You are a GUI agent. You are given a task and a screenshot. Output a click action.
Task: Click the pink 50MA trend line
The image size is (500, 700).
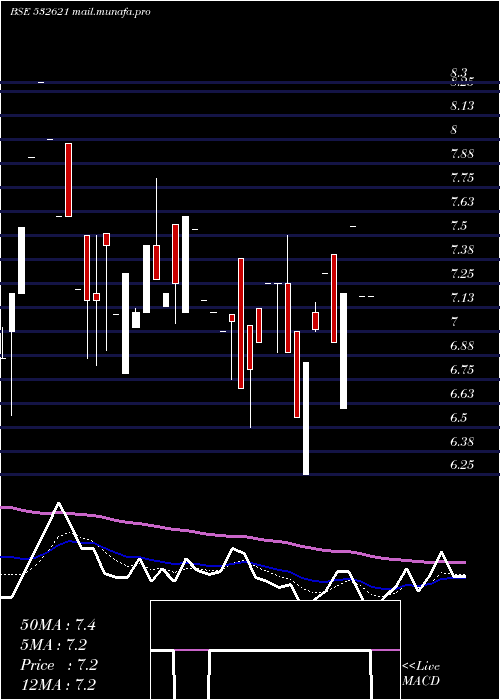pos(232,536)
